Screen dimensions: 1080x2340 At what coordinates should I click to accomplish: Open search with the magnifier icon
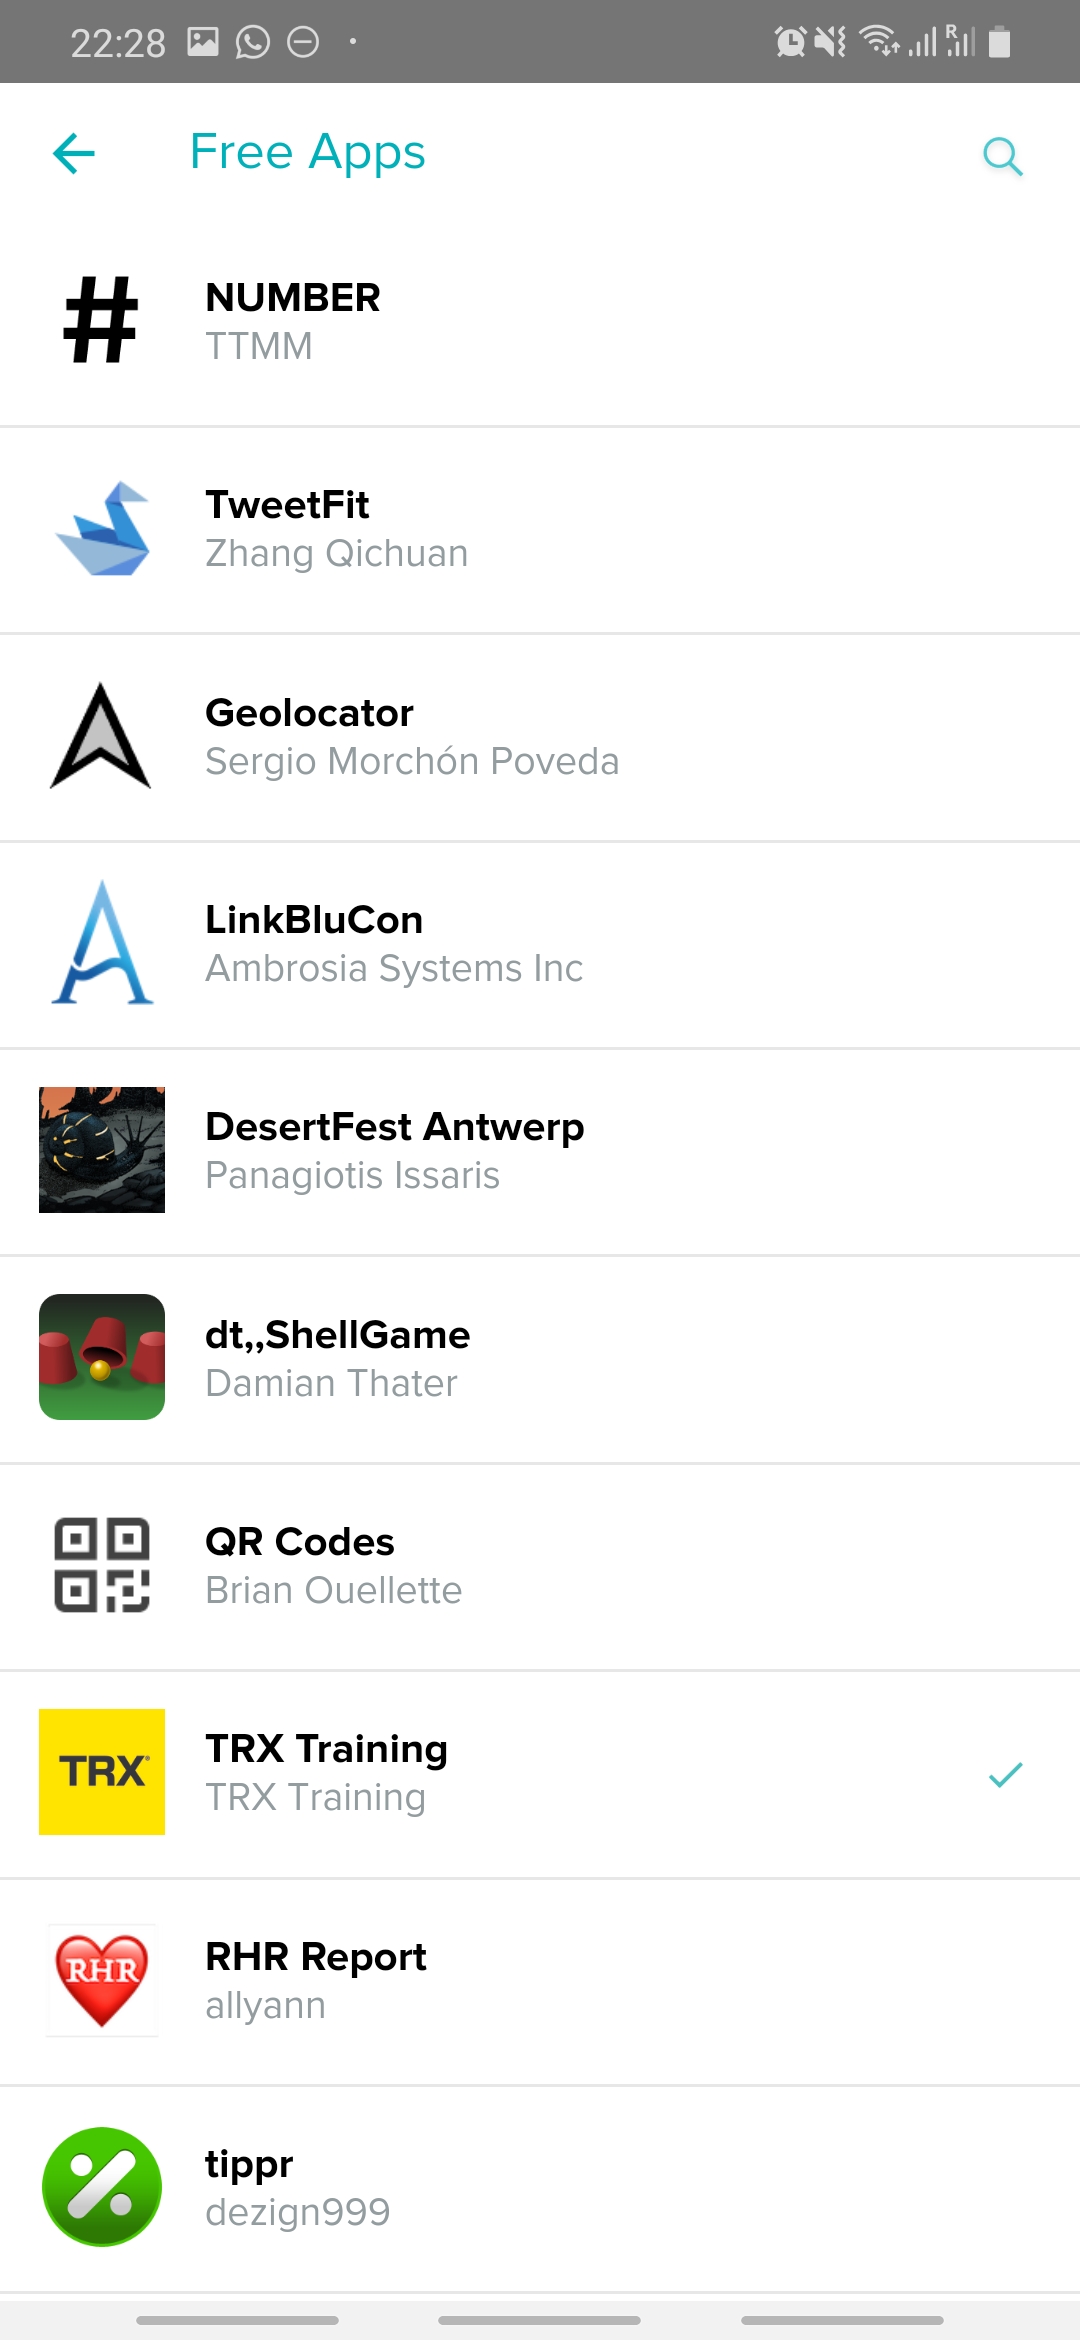click(1002, 156)
